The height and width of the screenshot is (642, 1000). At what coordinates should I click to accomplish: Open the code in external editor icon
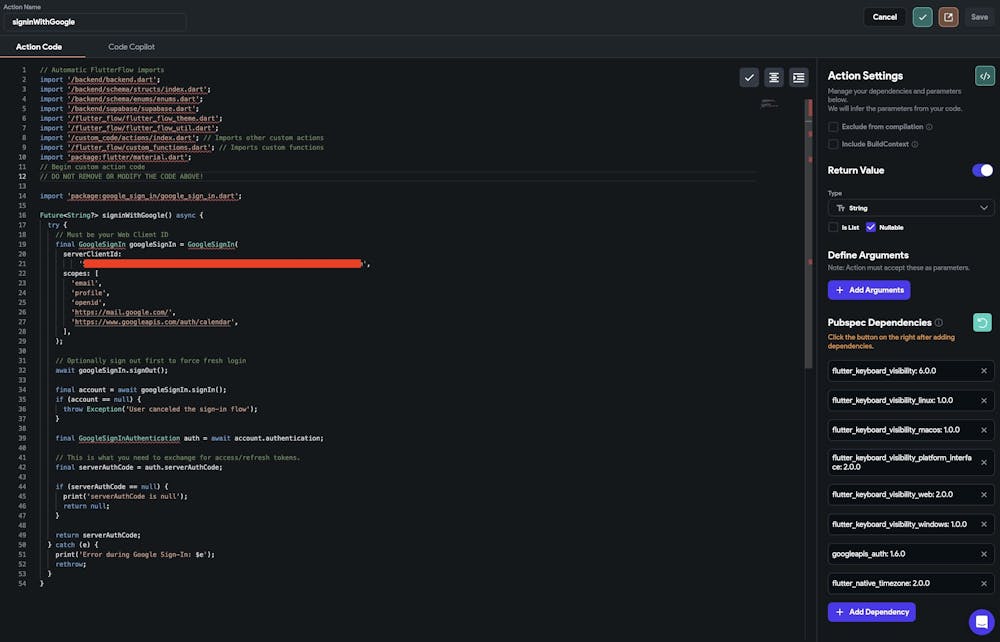[x=948, y=17]
